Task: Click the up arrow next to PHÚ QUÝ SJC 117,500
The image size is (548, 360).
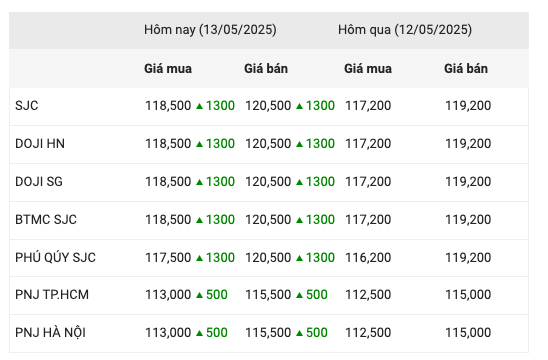Action: [x=200, y=258]
